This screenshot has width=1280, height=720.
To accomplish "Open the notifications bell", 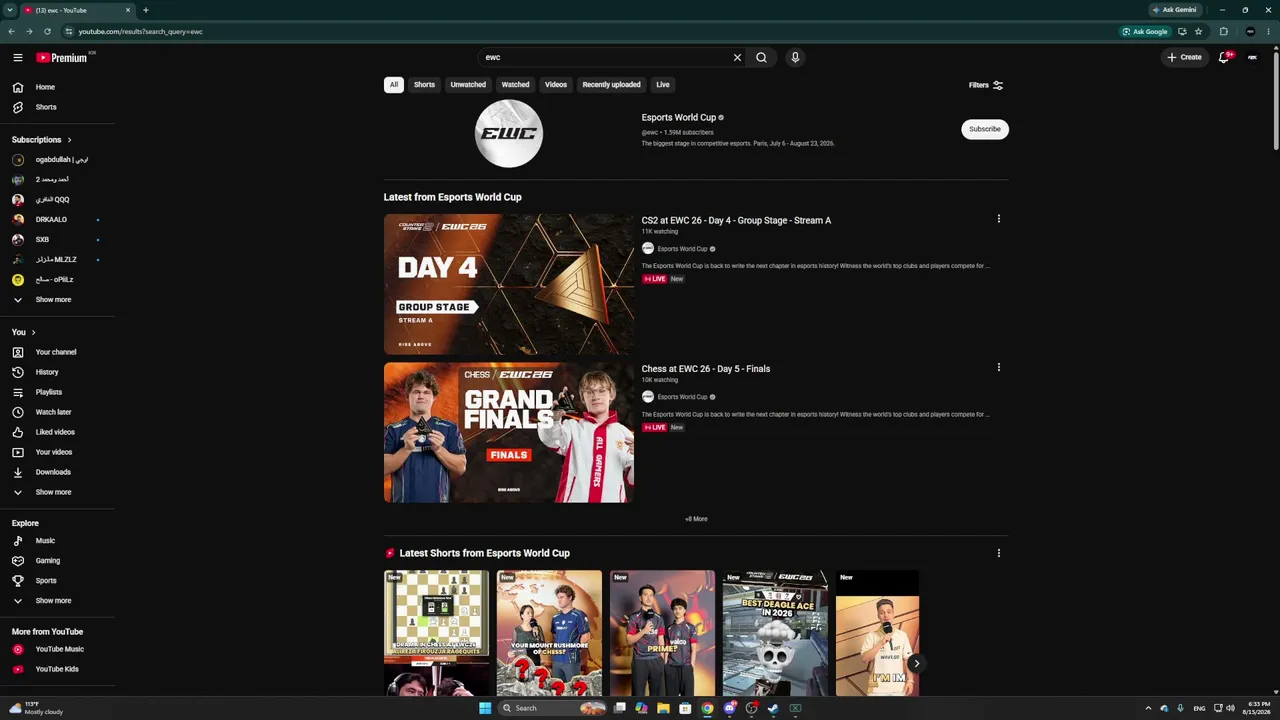I will coord(1224,57).
